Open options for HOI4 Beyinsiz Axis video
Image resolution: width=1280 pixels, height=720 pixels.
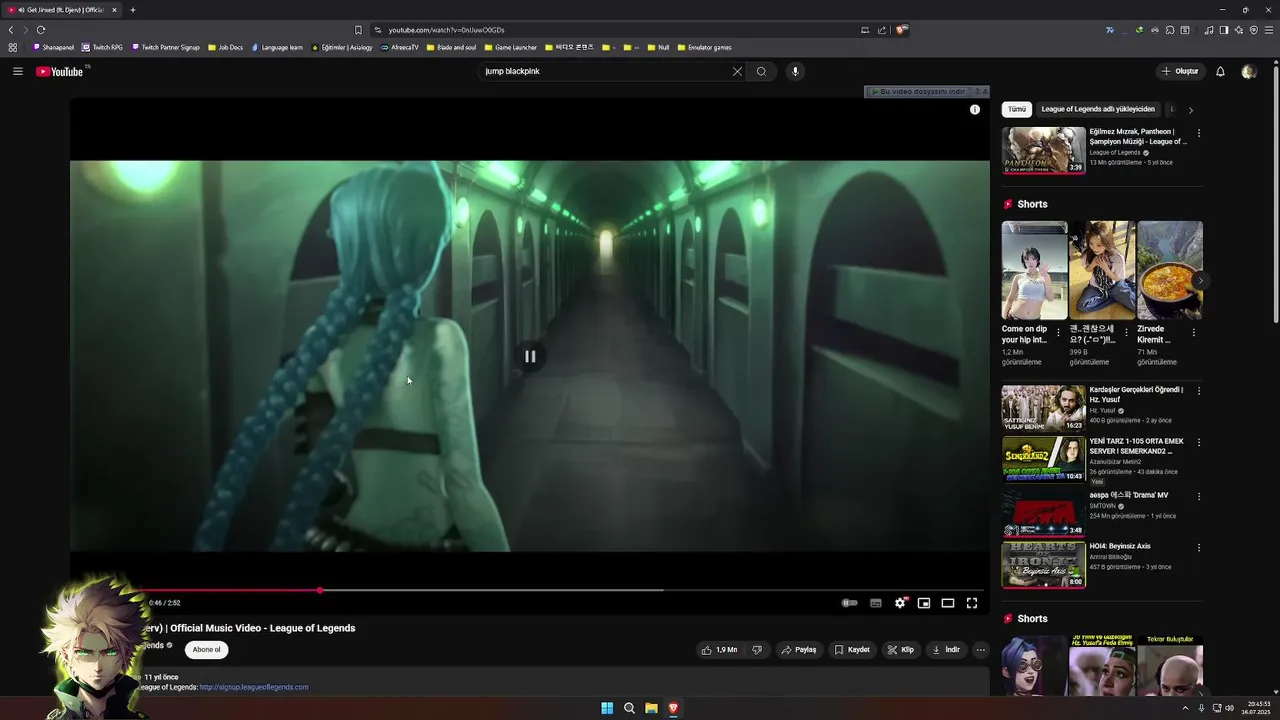1199,548
